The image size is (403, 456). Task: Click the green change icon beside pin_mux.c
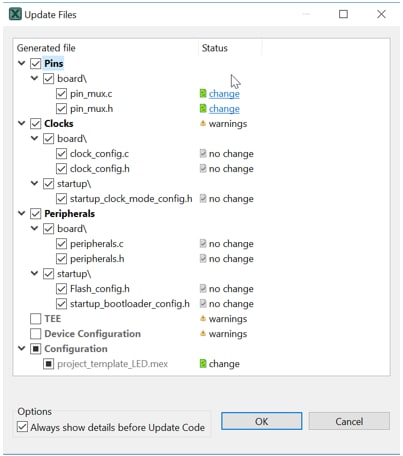[x=203, y=94]
